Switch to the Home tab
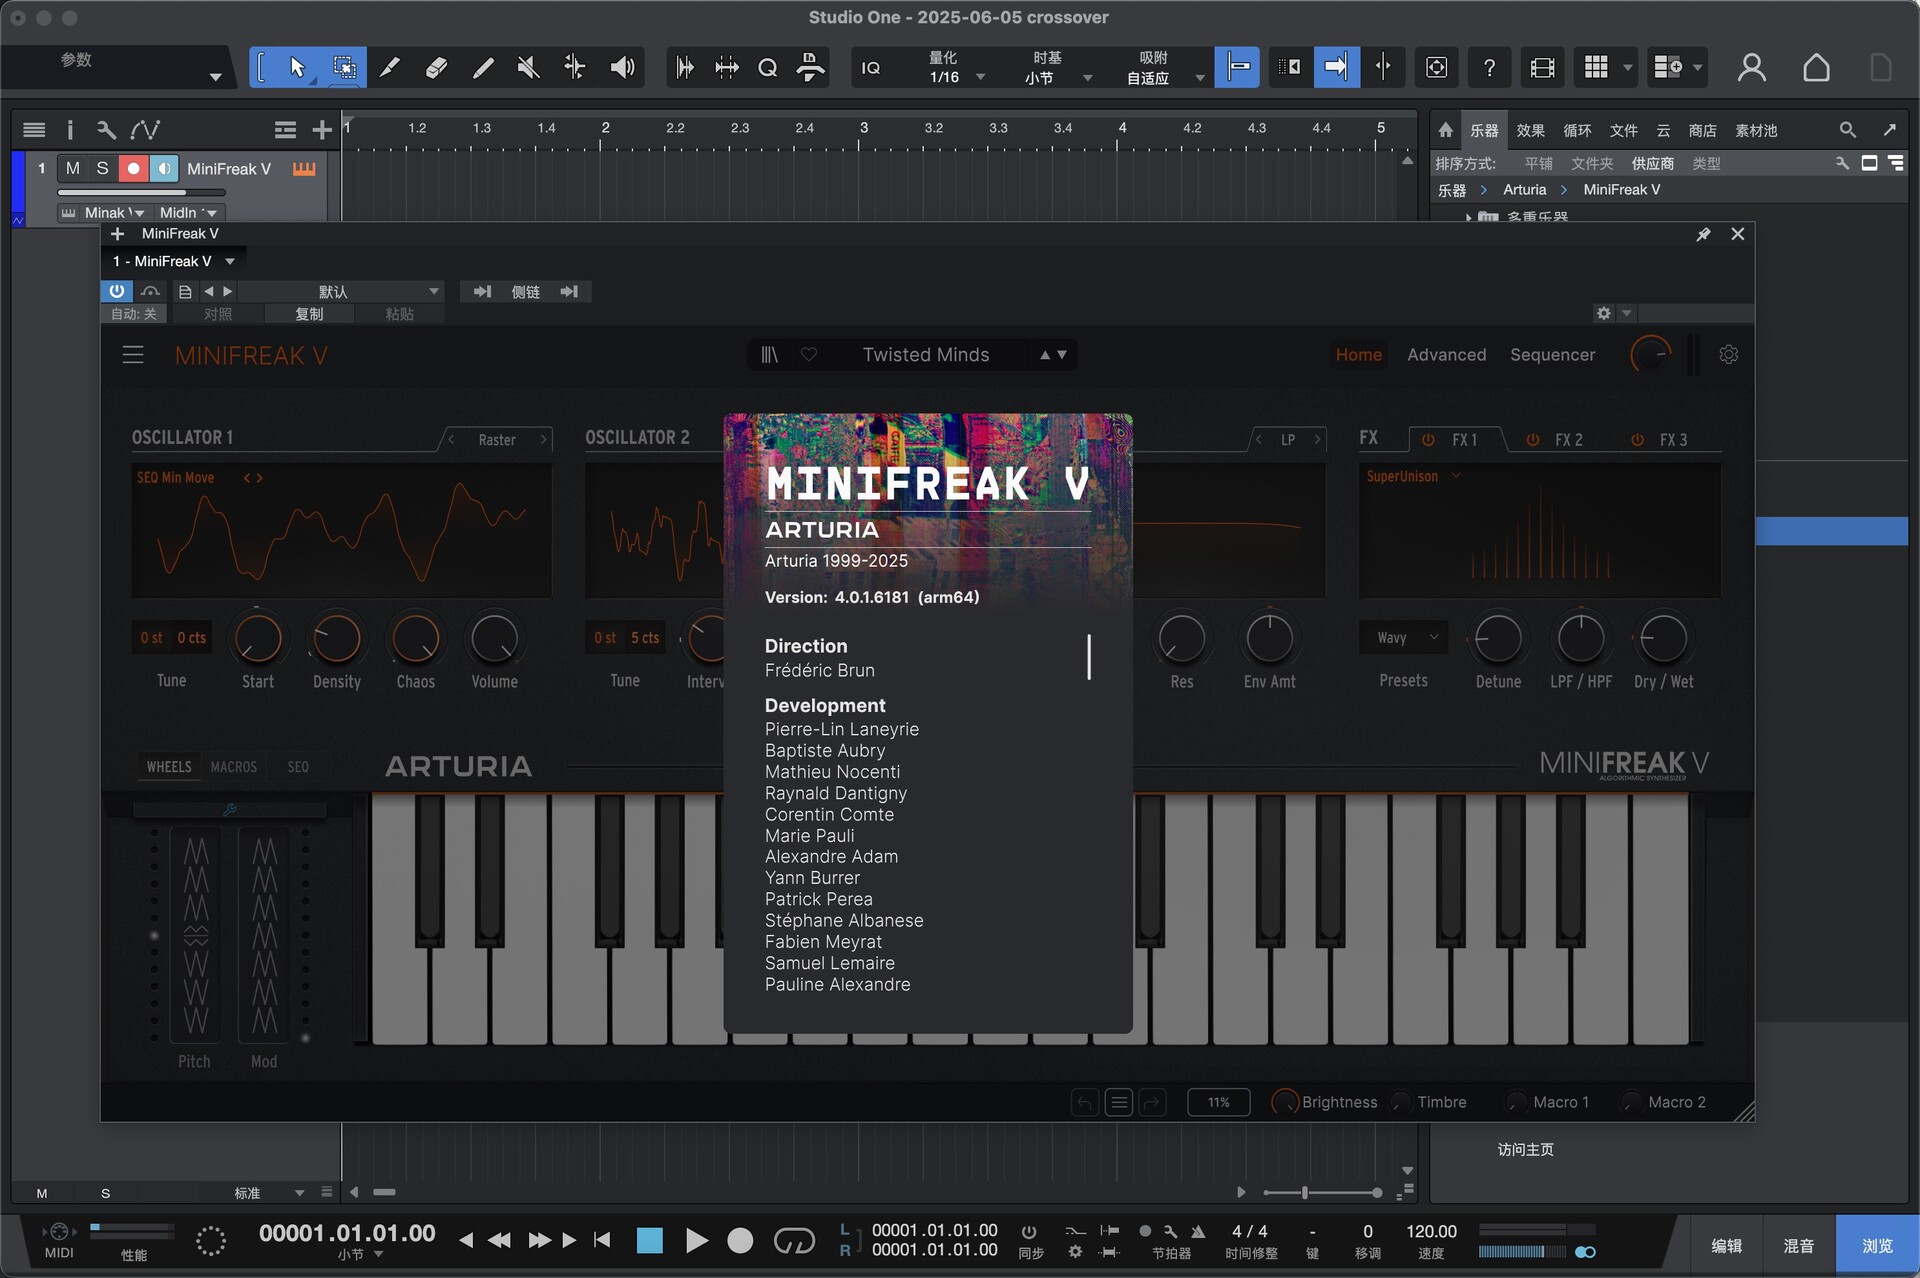Image resolution: width=1920 pixels, height=1278 pixels. tap(1358, 355)
